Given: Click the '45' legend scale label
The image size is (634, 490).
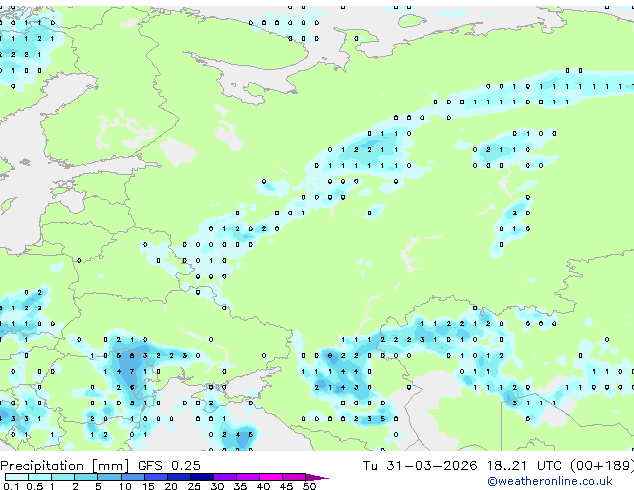Looking at the screenshot, I should click(x=286, y=486).
